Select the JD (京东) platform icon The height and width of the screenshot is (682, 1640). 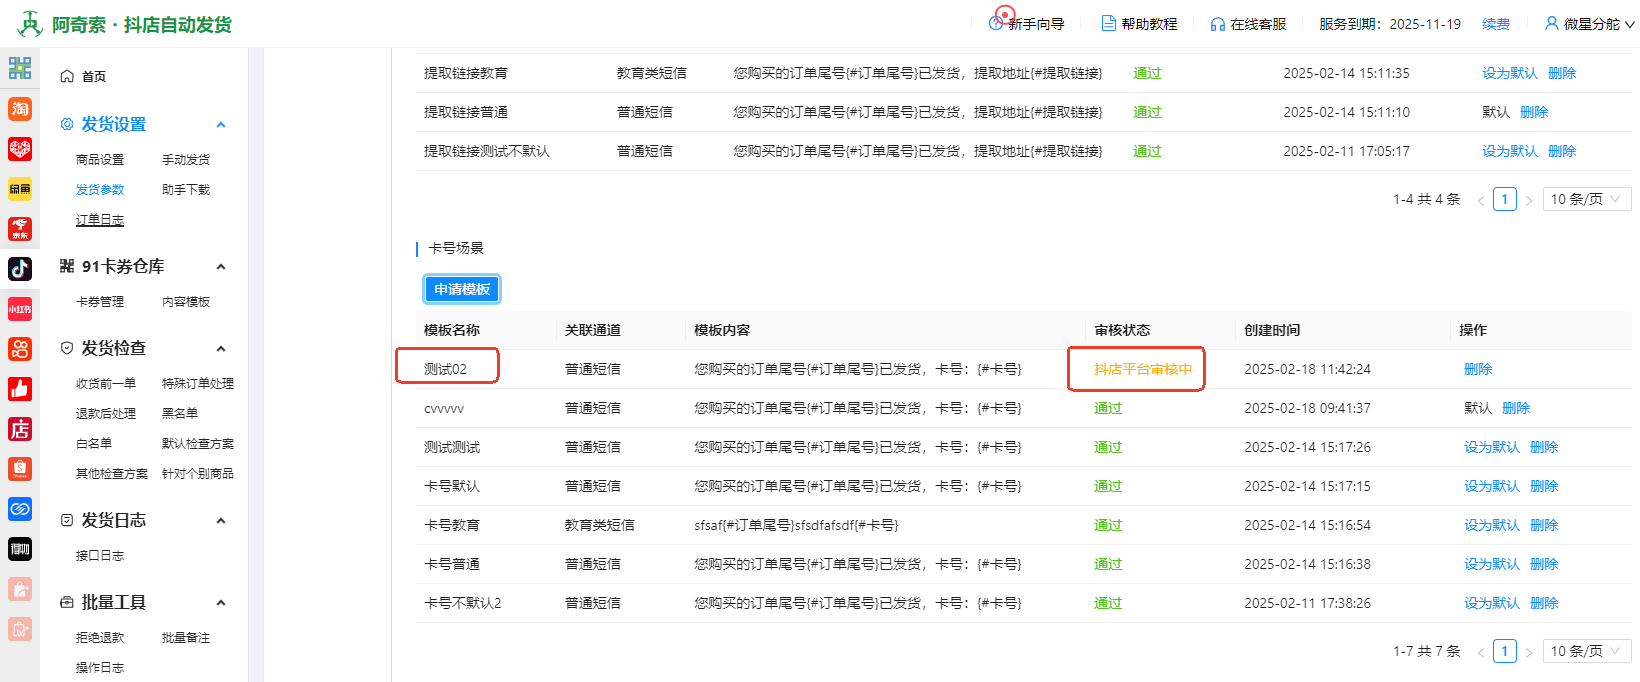click(x=20, y=229)
